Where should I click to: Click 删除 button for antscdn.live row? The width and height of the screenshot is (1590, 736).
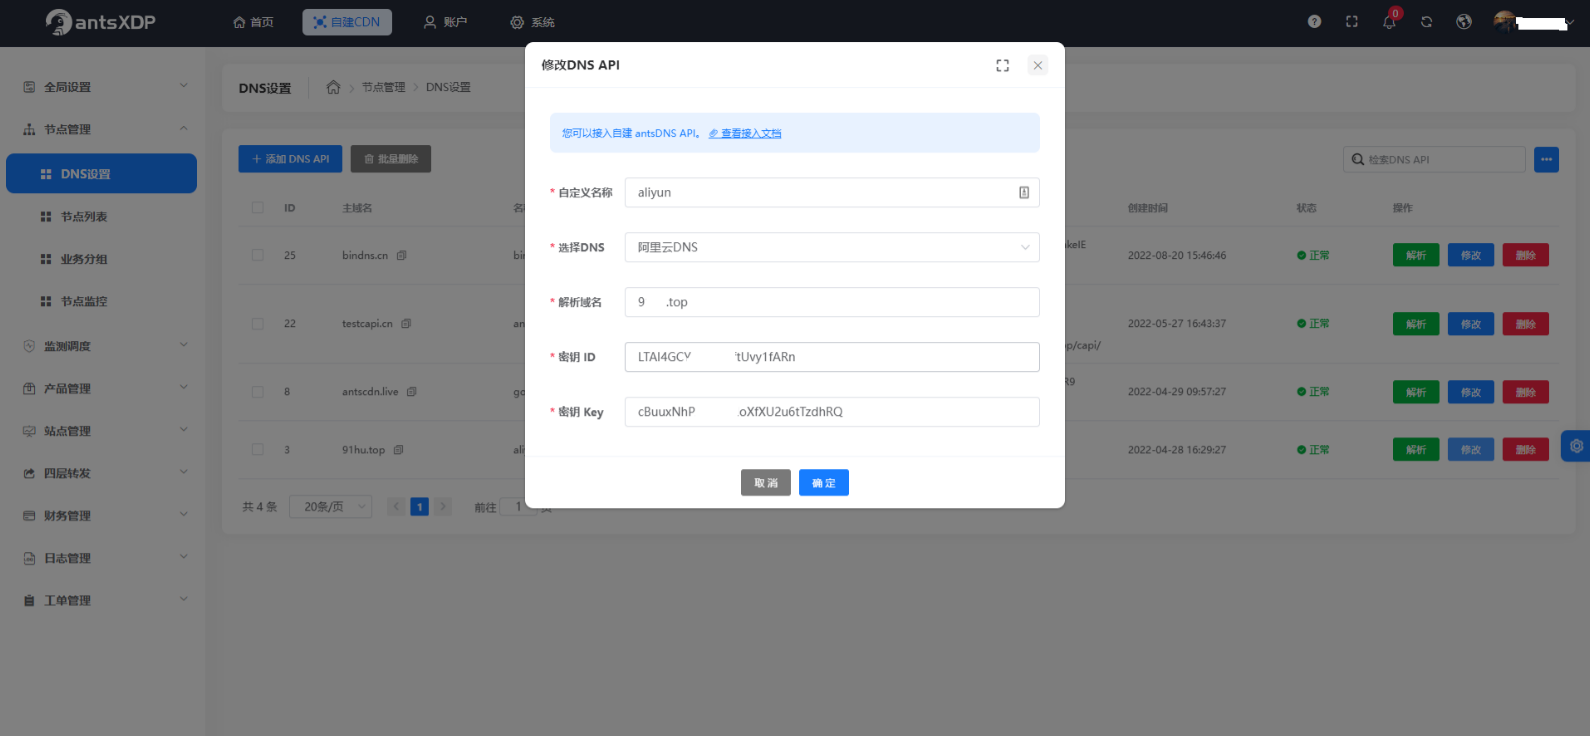(x=1526, y=391)
